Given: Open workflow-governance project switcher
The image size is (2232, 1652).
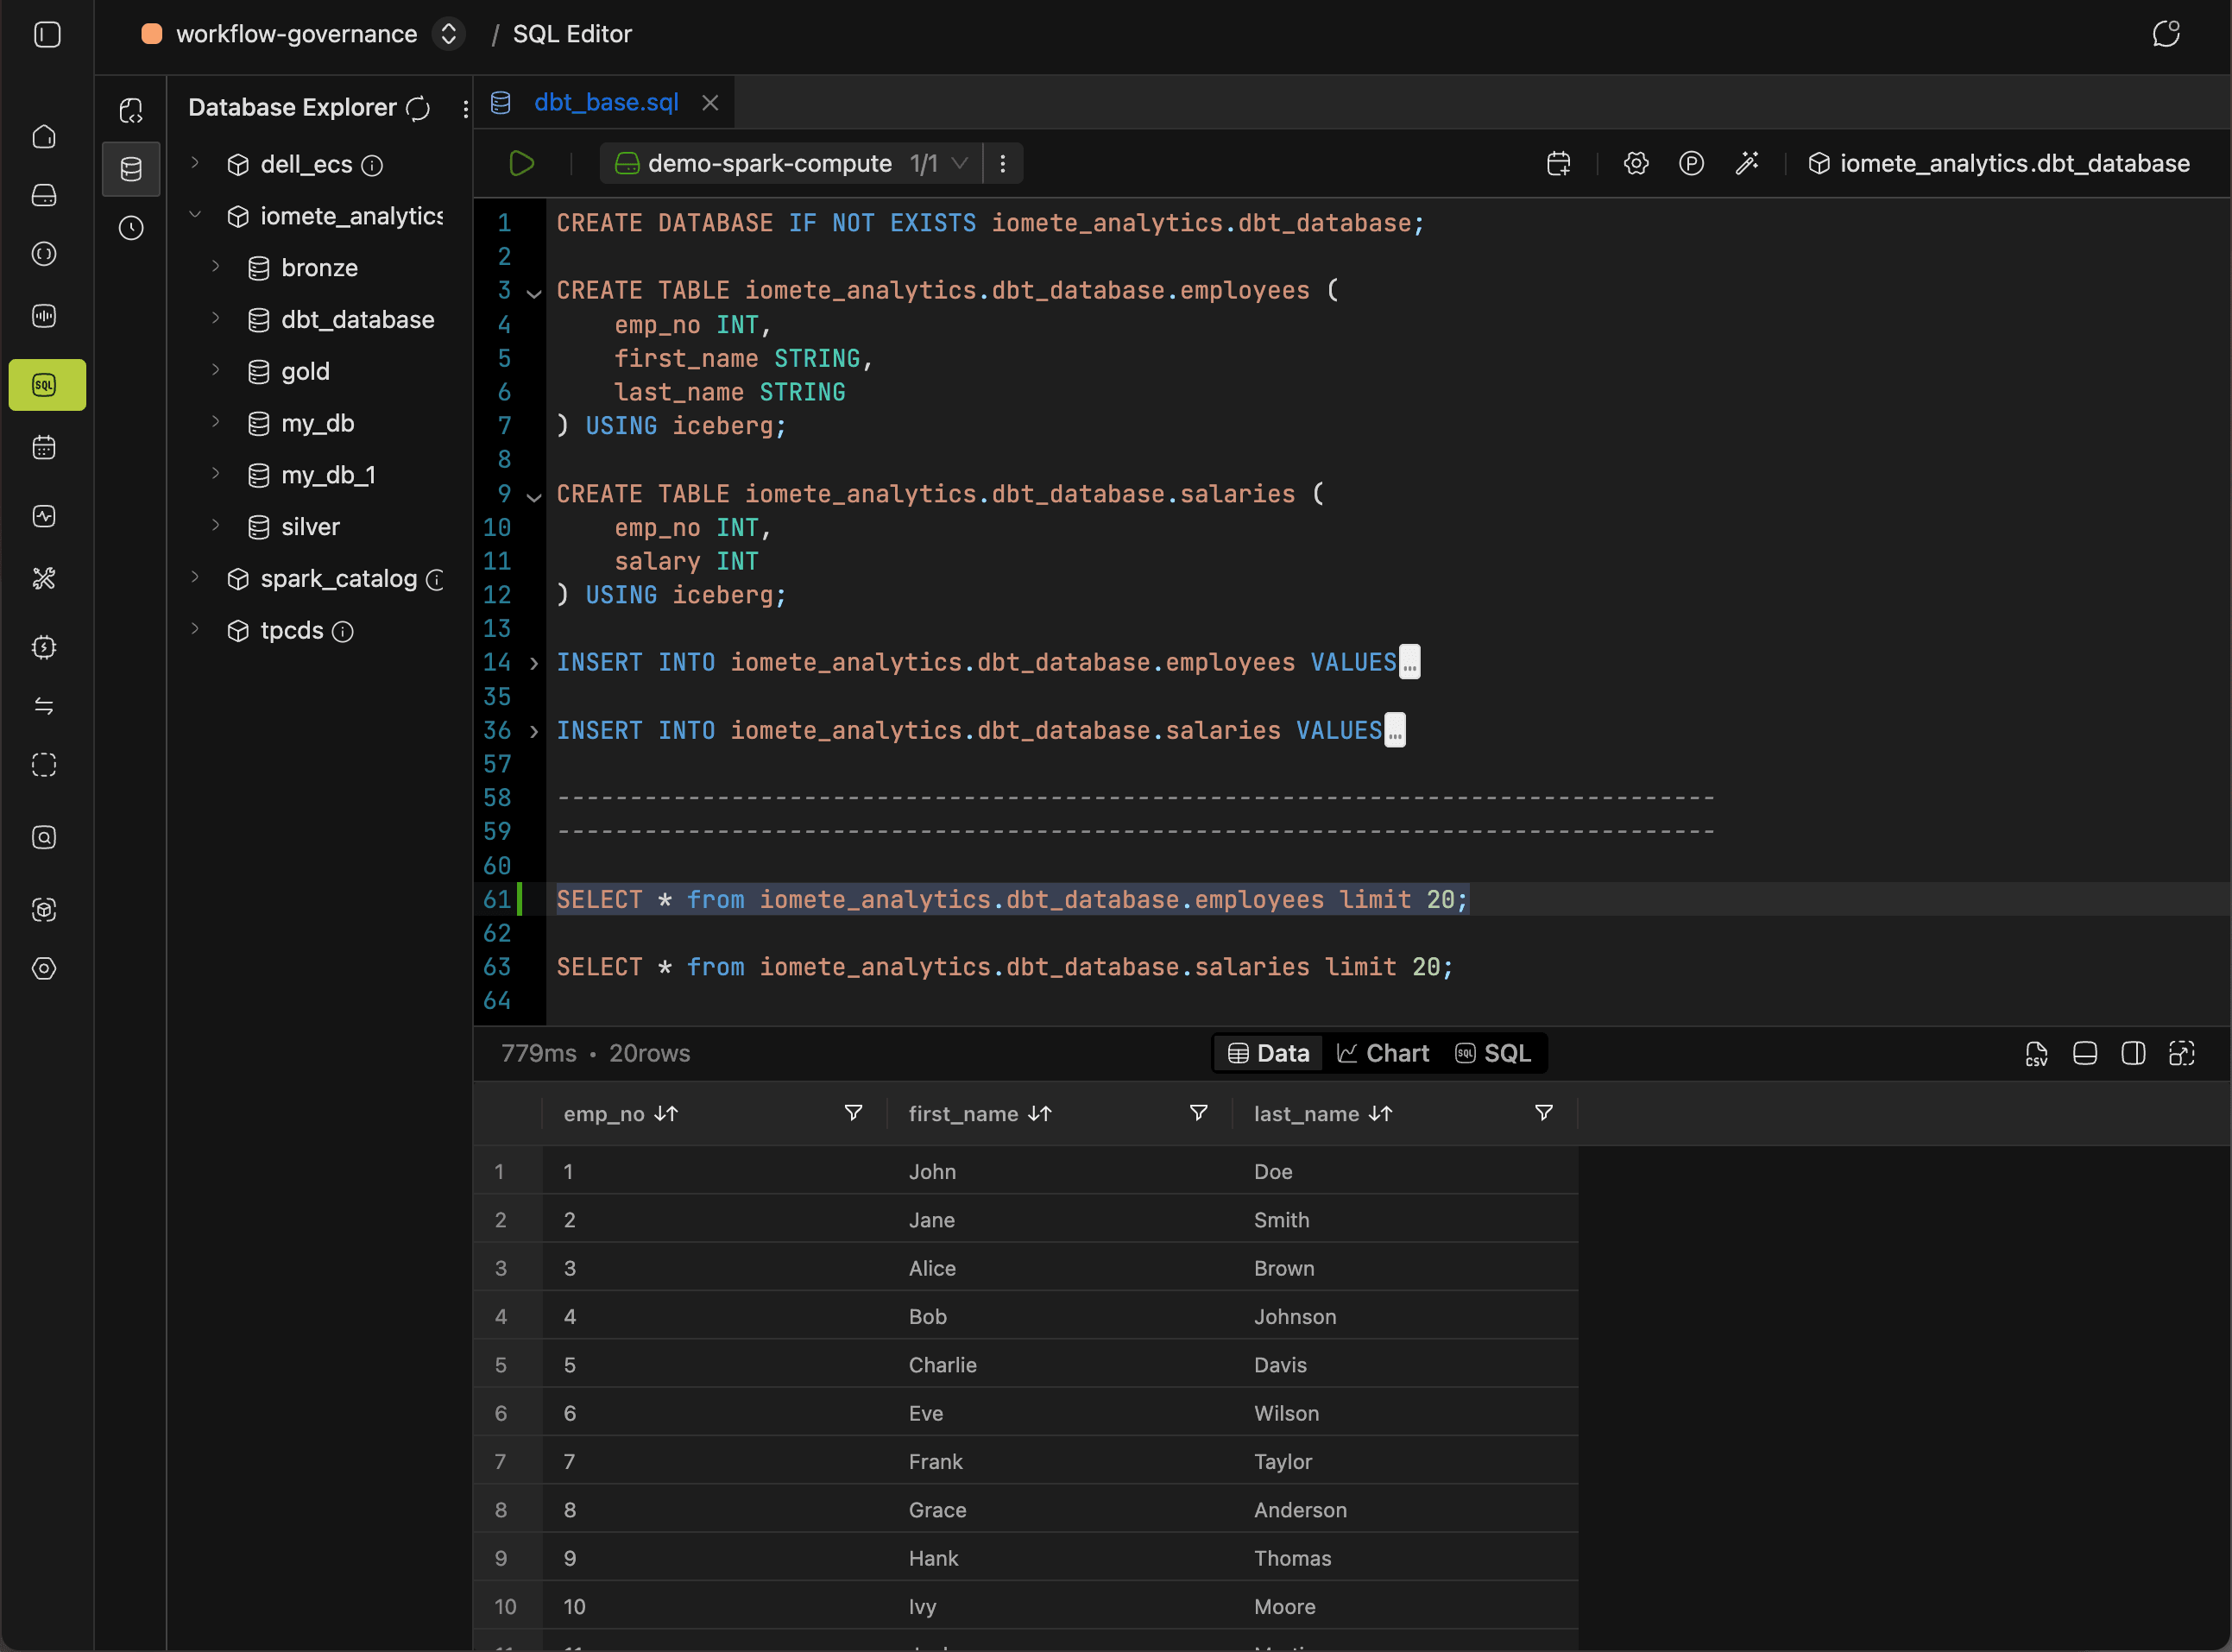Looking at the screenshot, I should tap(449, 34).
